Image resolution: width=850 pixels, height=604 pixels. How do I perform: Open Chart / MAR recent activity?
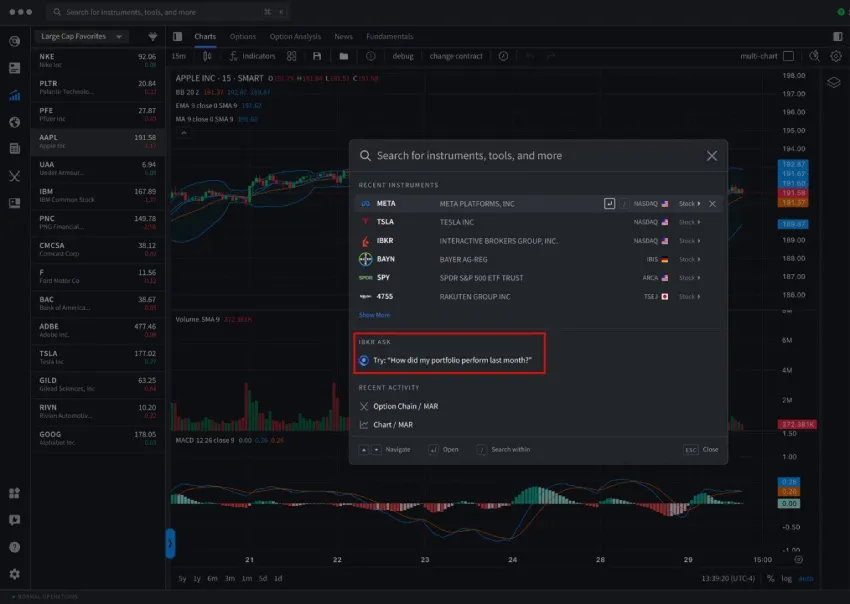tap(387, 425)
